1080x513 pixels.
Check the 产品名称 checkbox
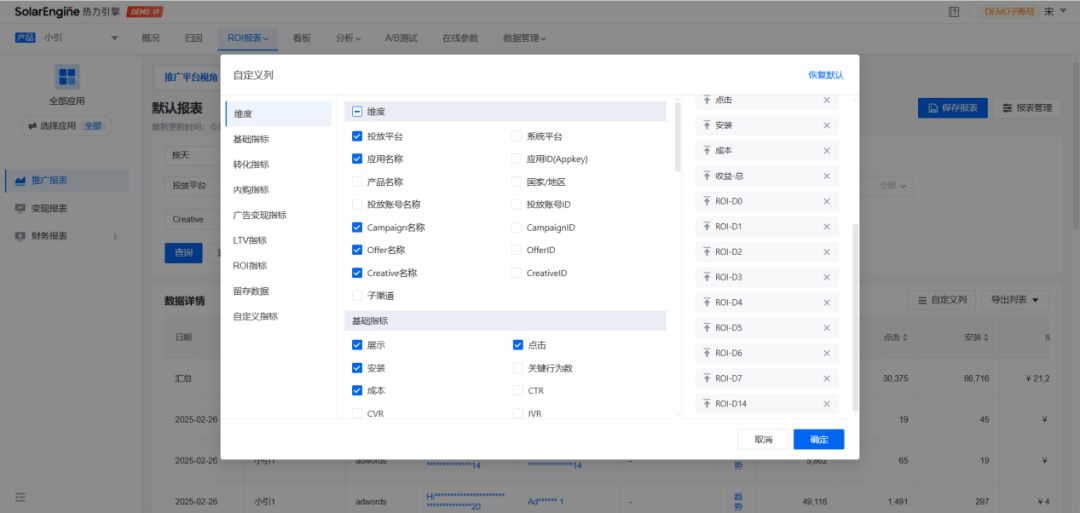(x=357, y=182)
